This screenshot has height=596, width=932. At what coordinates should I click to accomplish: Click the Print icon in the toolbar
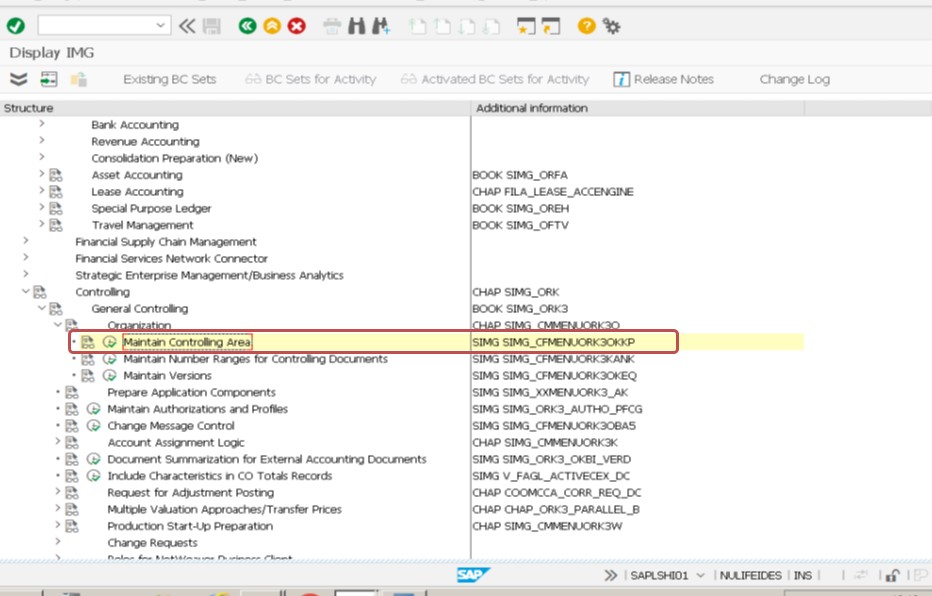(332, 26)
